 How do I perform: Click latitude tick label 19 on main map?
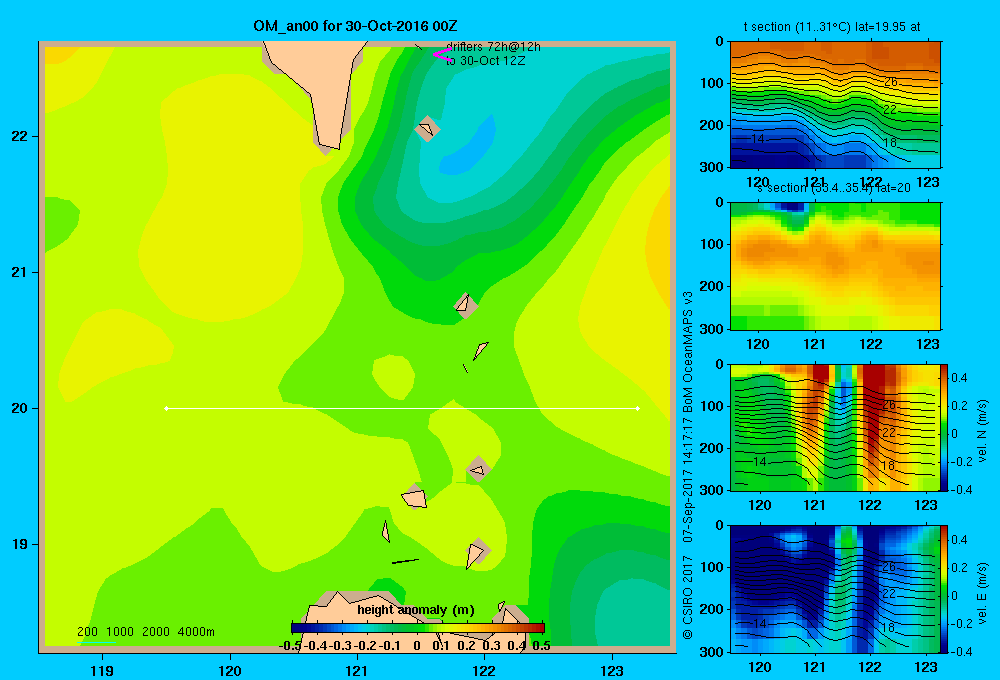point(20,544)
